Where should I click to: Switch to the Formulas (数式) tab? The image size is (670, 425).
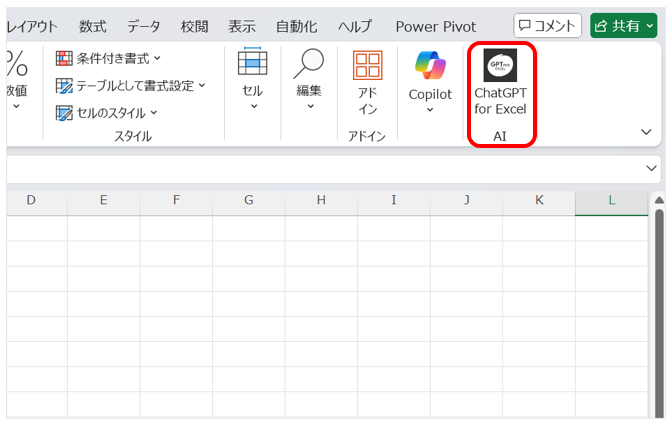pyautogui.click(x=93, y=27)
